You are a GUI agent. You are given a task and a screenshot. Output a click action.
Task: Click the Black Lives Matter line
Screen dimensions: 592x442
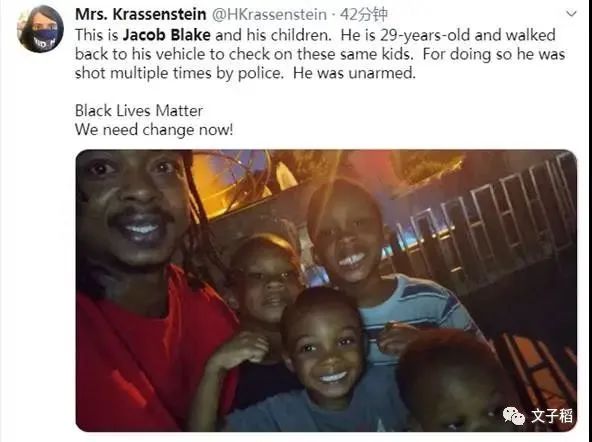point(139,111)
